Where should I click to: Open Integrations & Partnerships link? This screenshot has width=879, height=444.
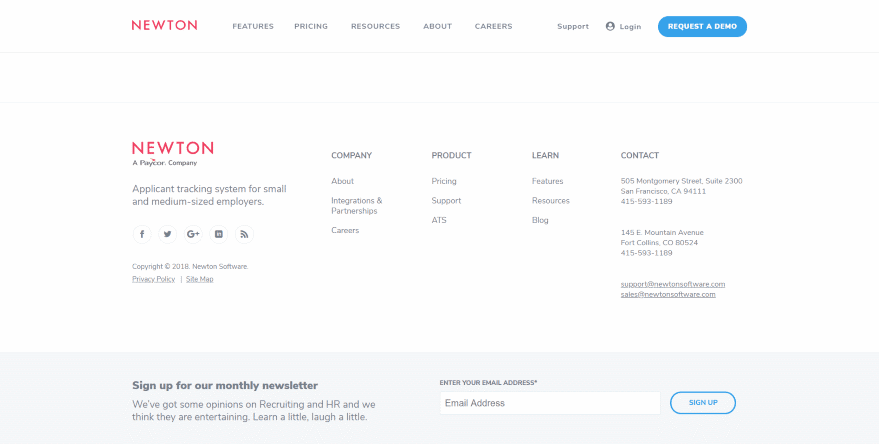(357, 206)
